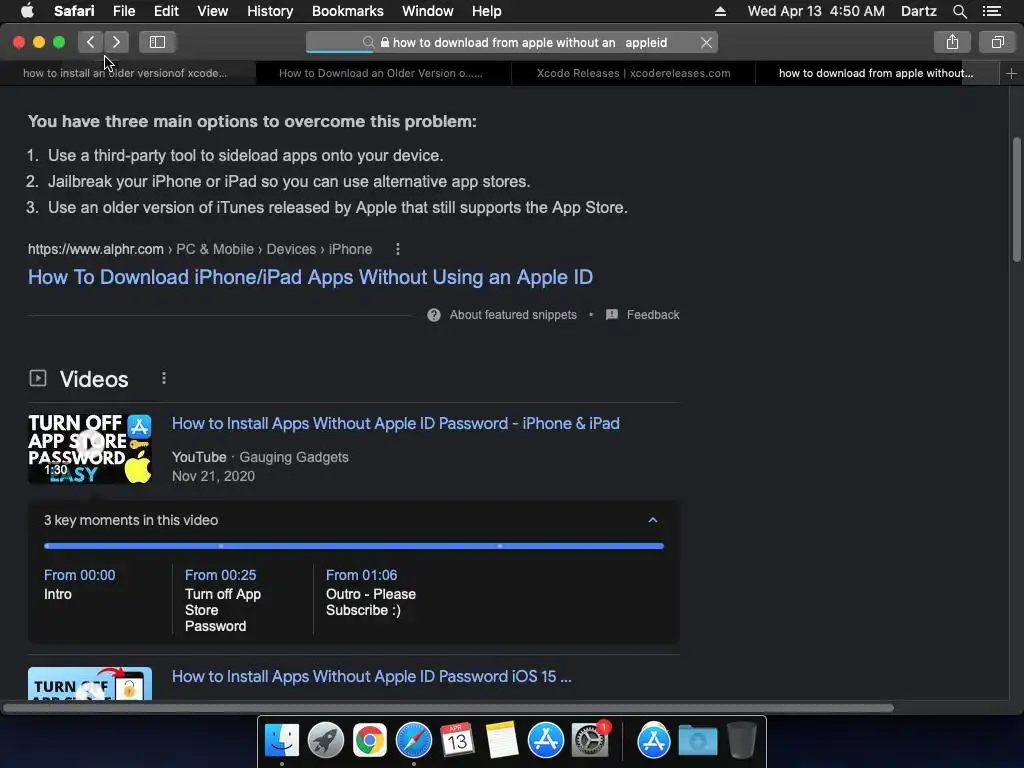
Task: Toggle the Safari sidebar button
Action: [x=157, y=42]
